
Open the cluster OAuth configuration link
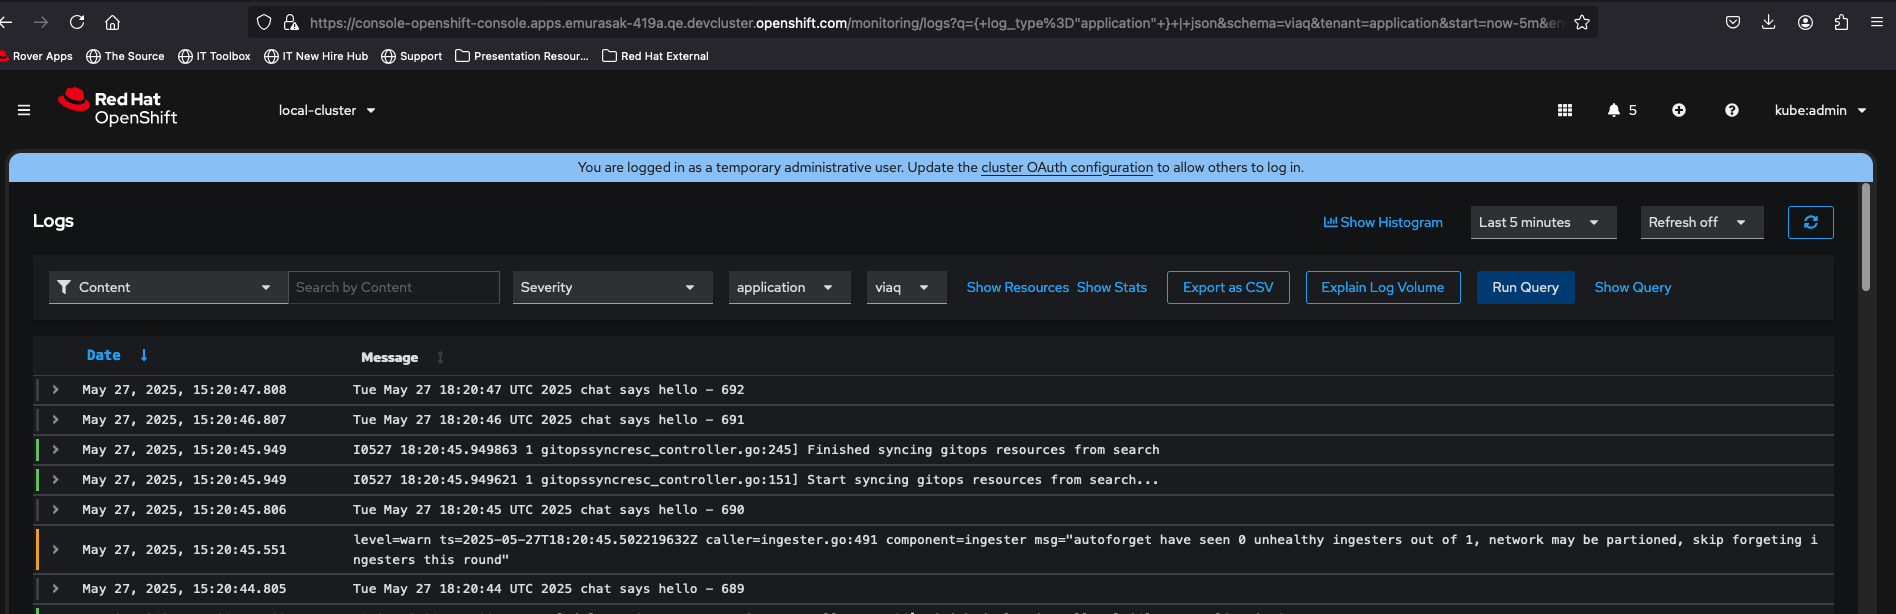click(1067, 167)
